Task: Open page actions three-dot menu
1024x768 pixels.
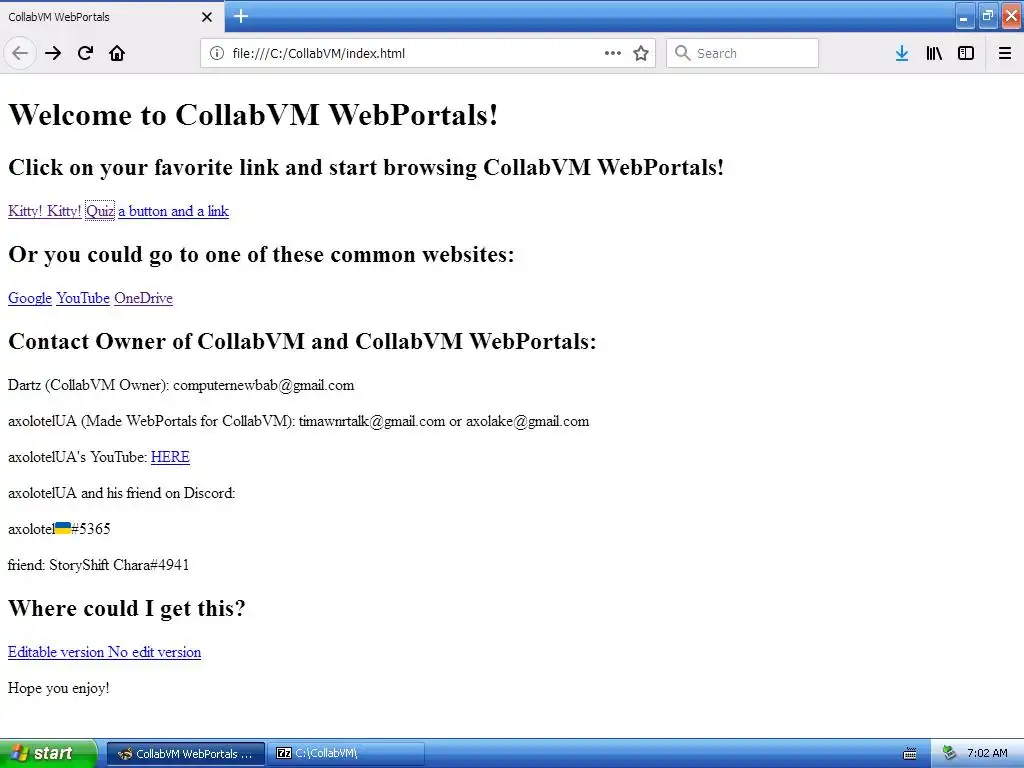Action: [613, 54]
